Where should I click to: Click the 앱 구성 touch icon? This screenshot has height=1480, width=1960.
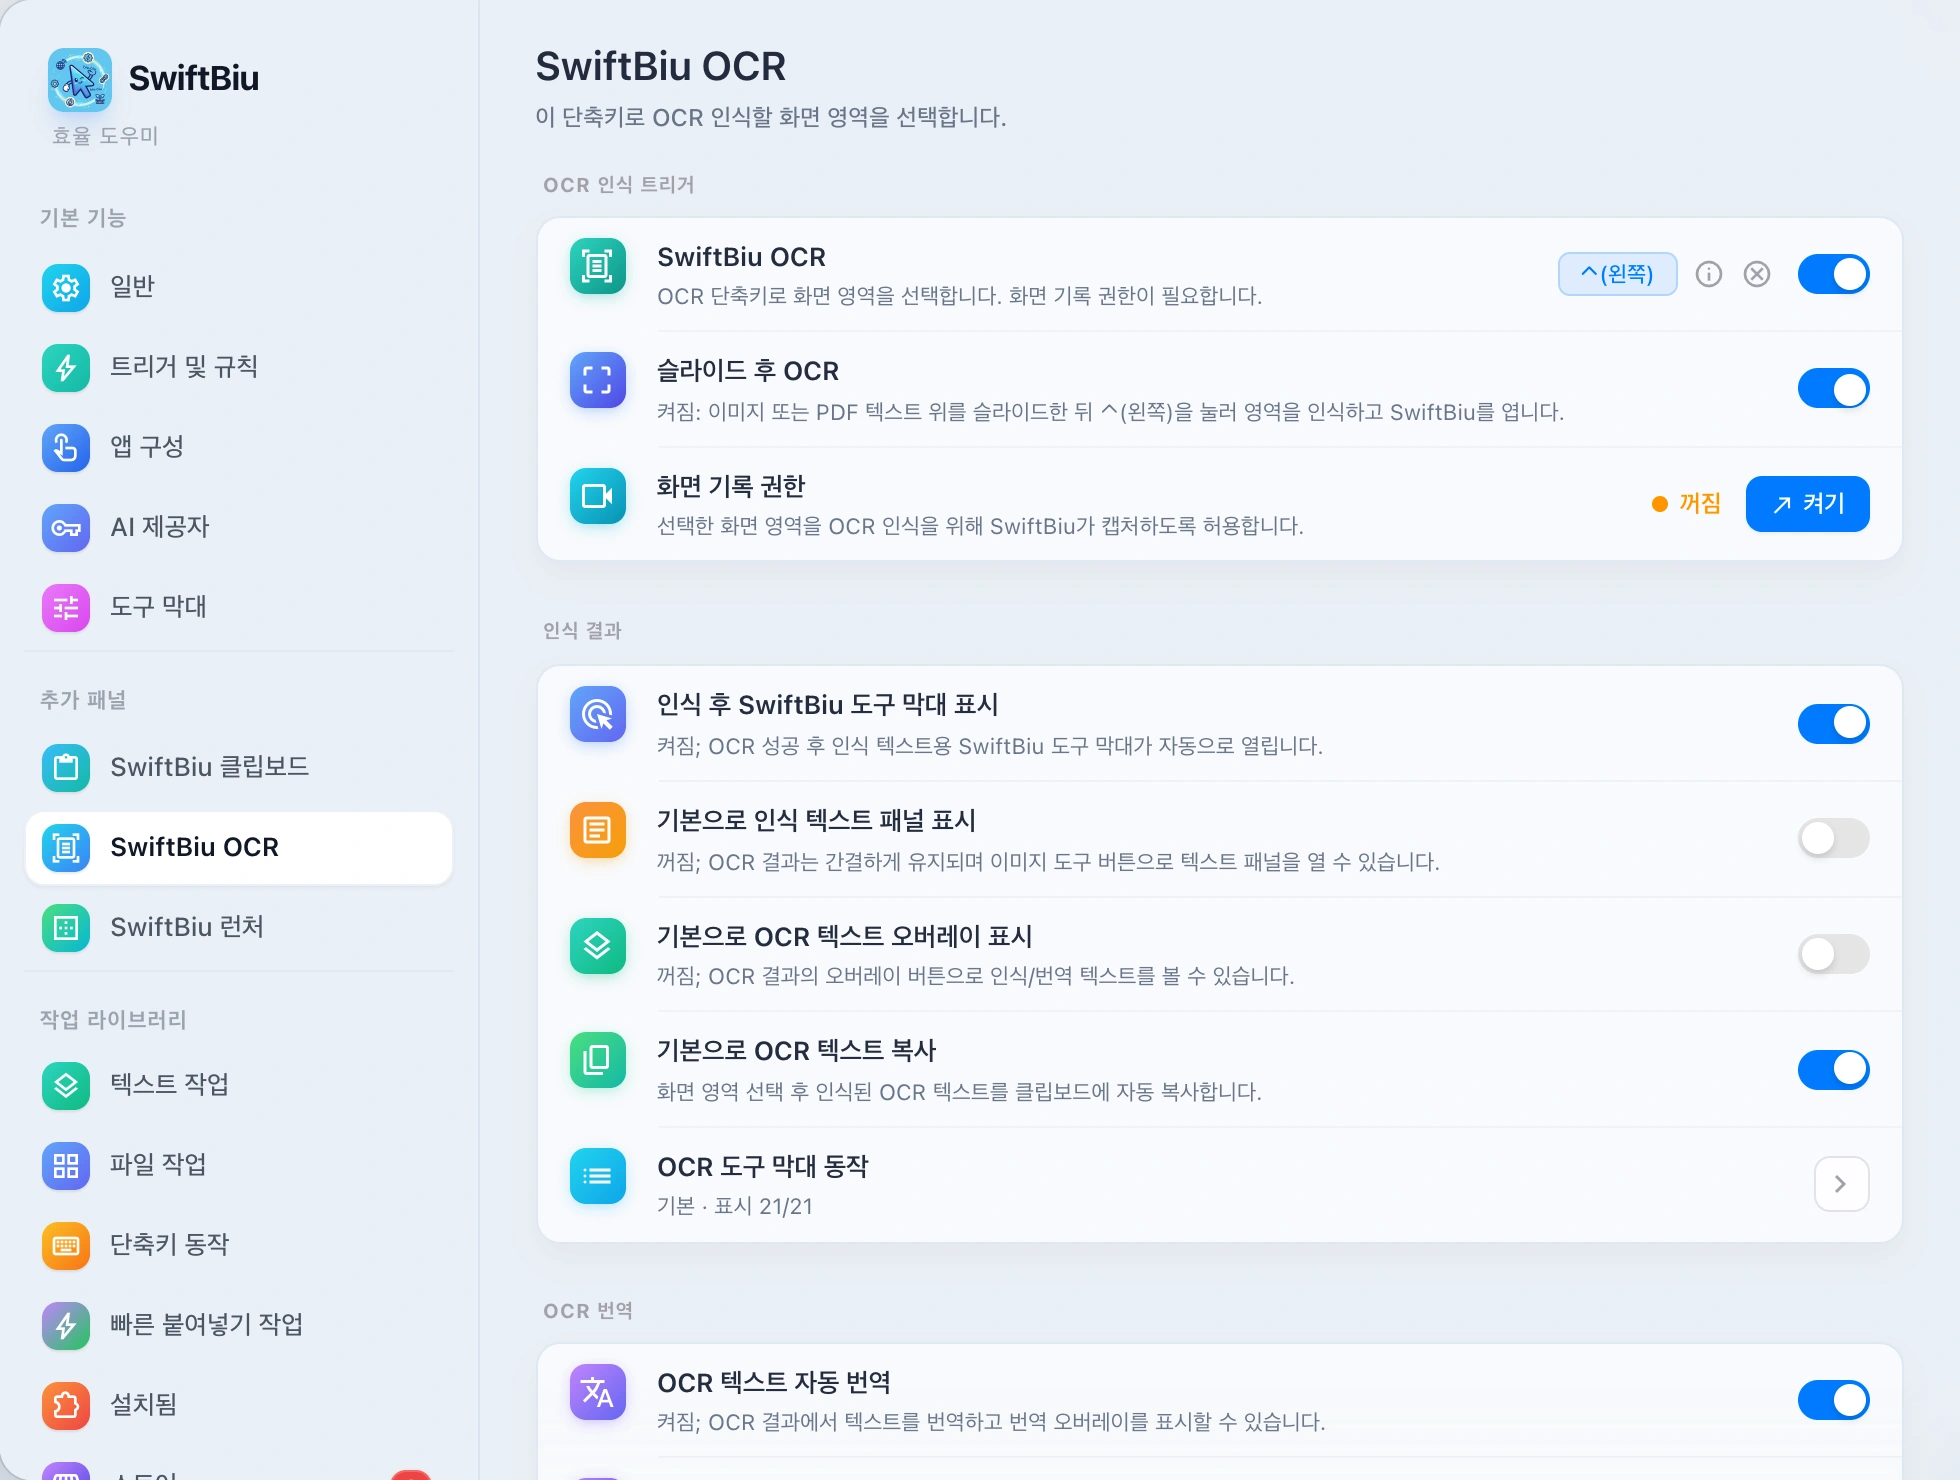click(x=66, y=448)
